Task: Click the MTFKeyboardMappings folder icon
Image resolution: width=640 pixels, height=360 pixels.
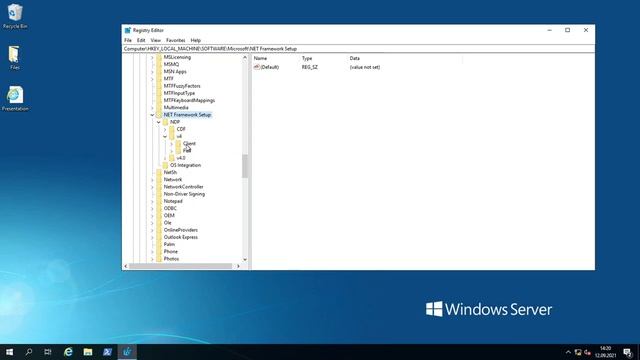Action: [159, 100]
